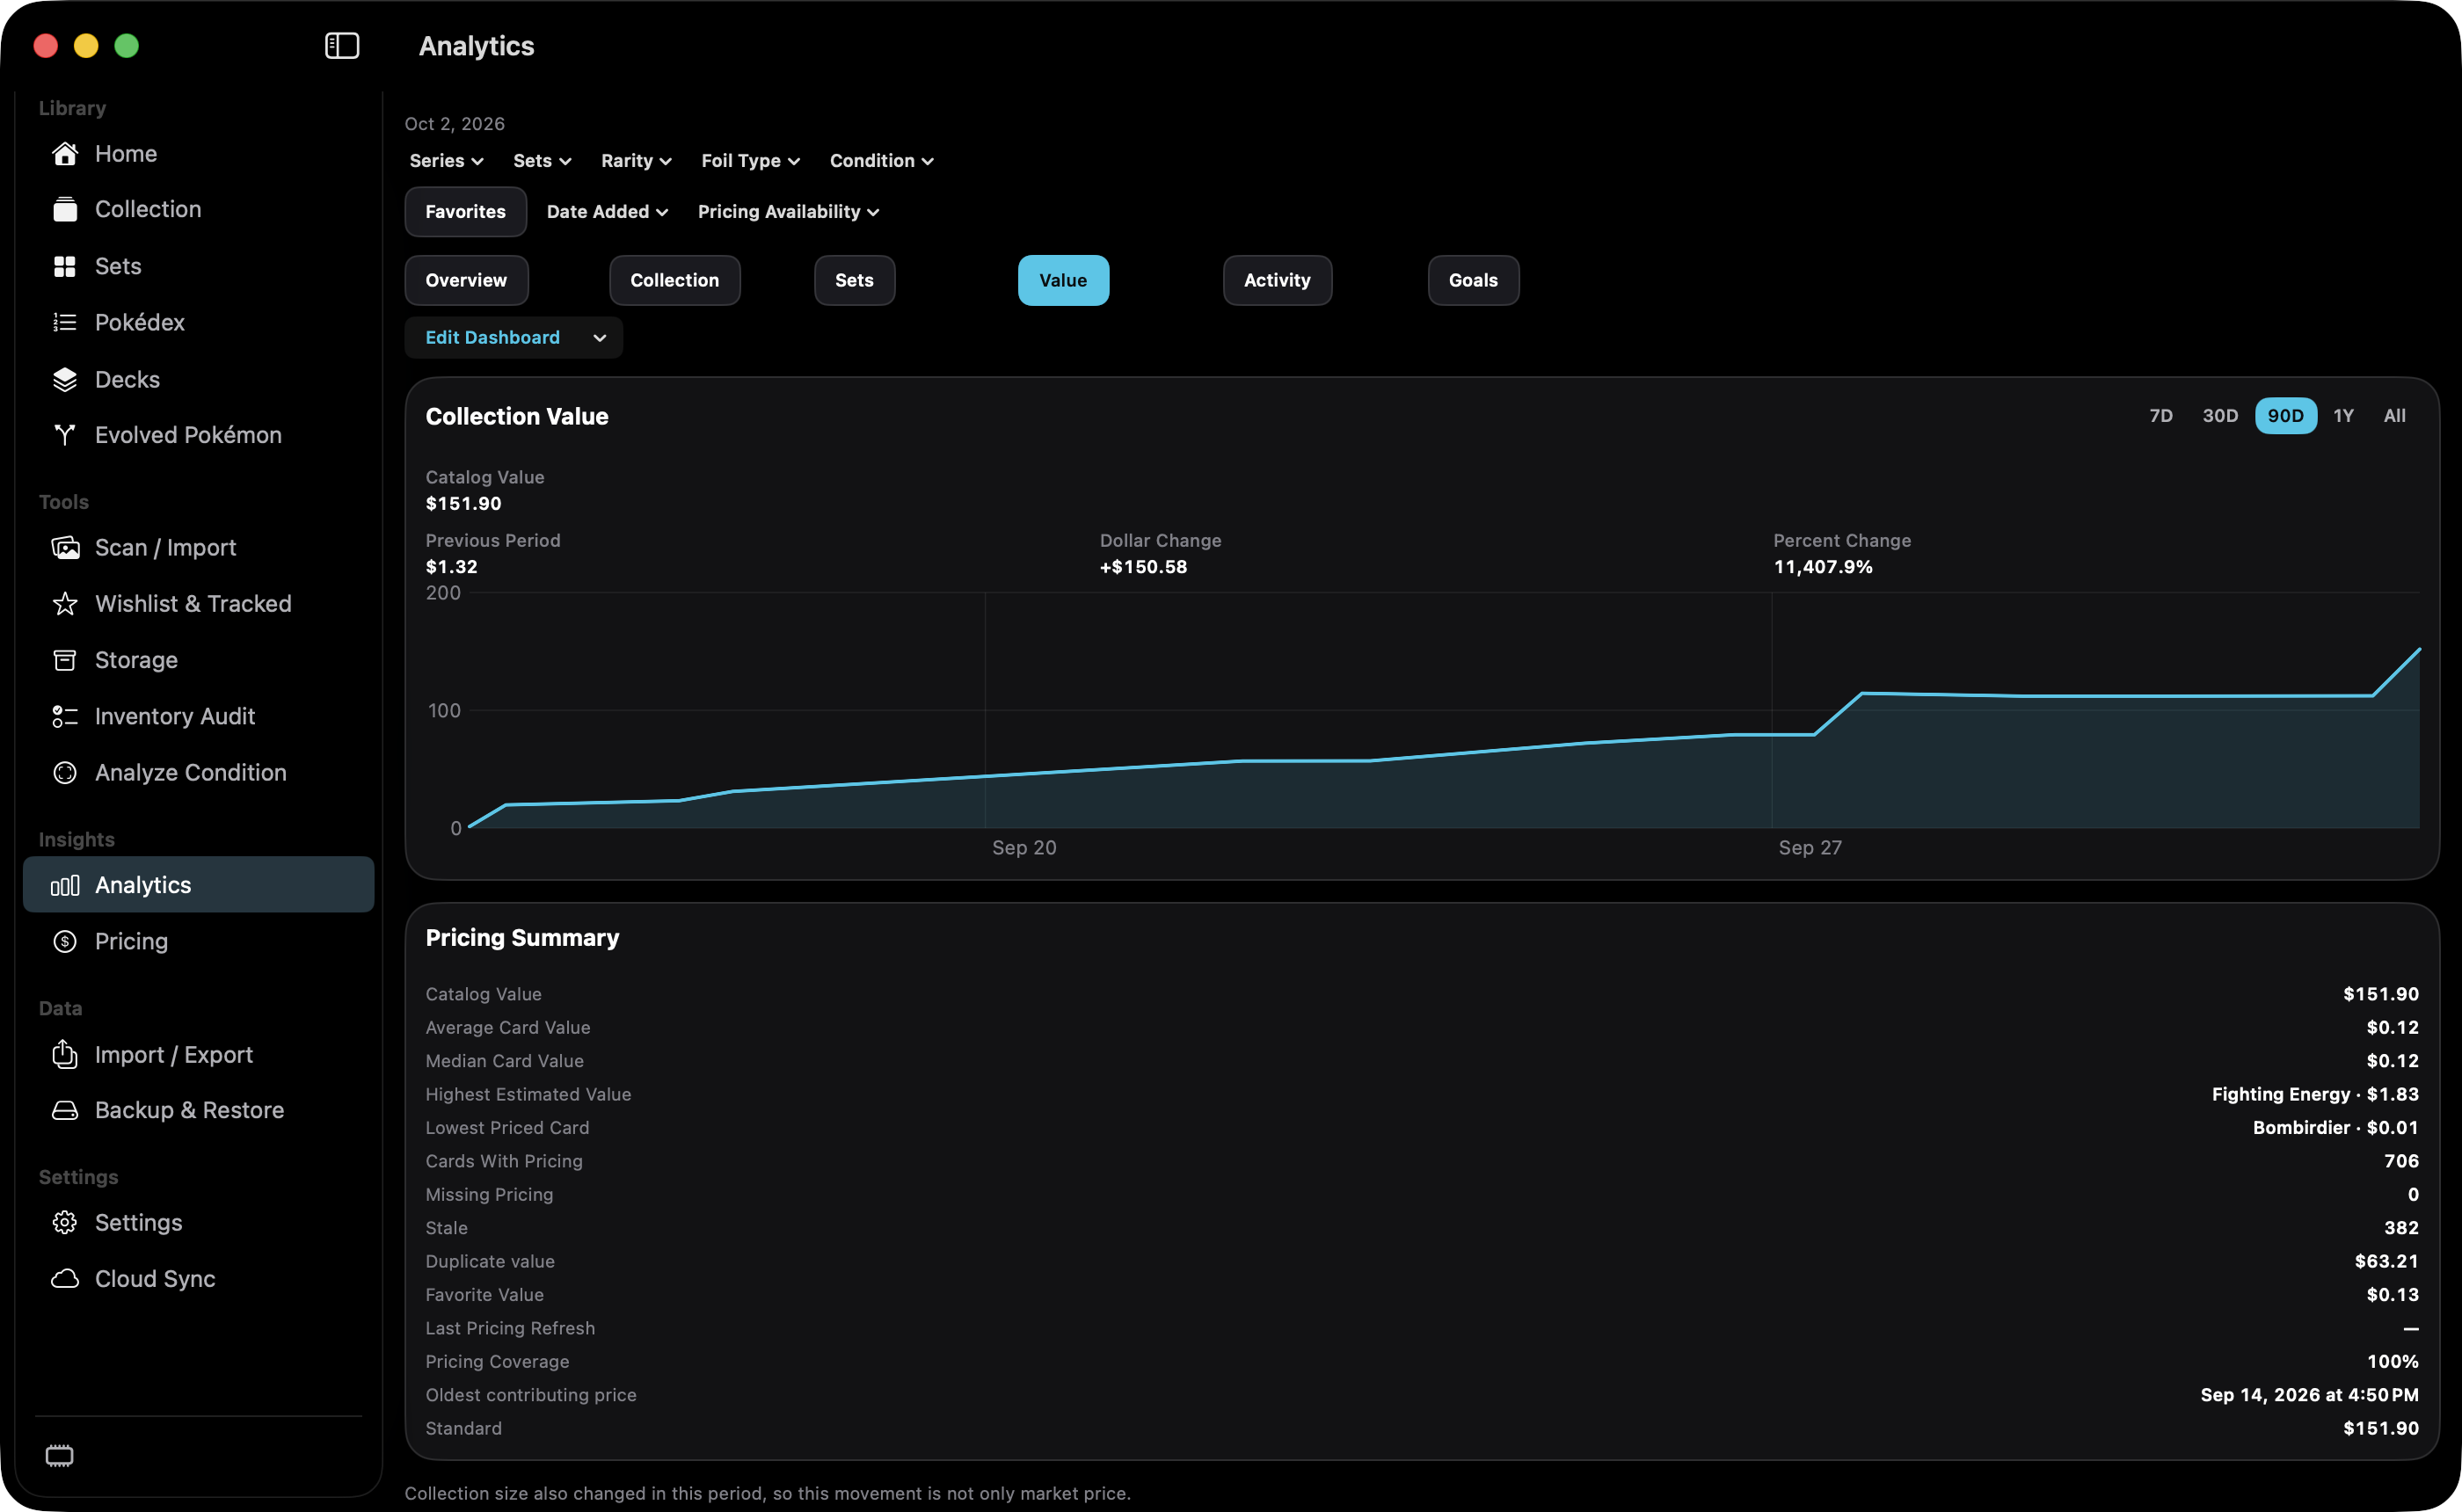The image size is (2462, 1512).
Task: Open Backup & Restore drive icon
Action: click(x=65, y=1111)
